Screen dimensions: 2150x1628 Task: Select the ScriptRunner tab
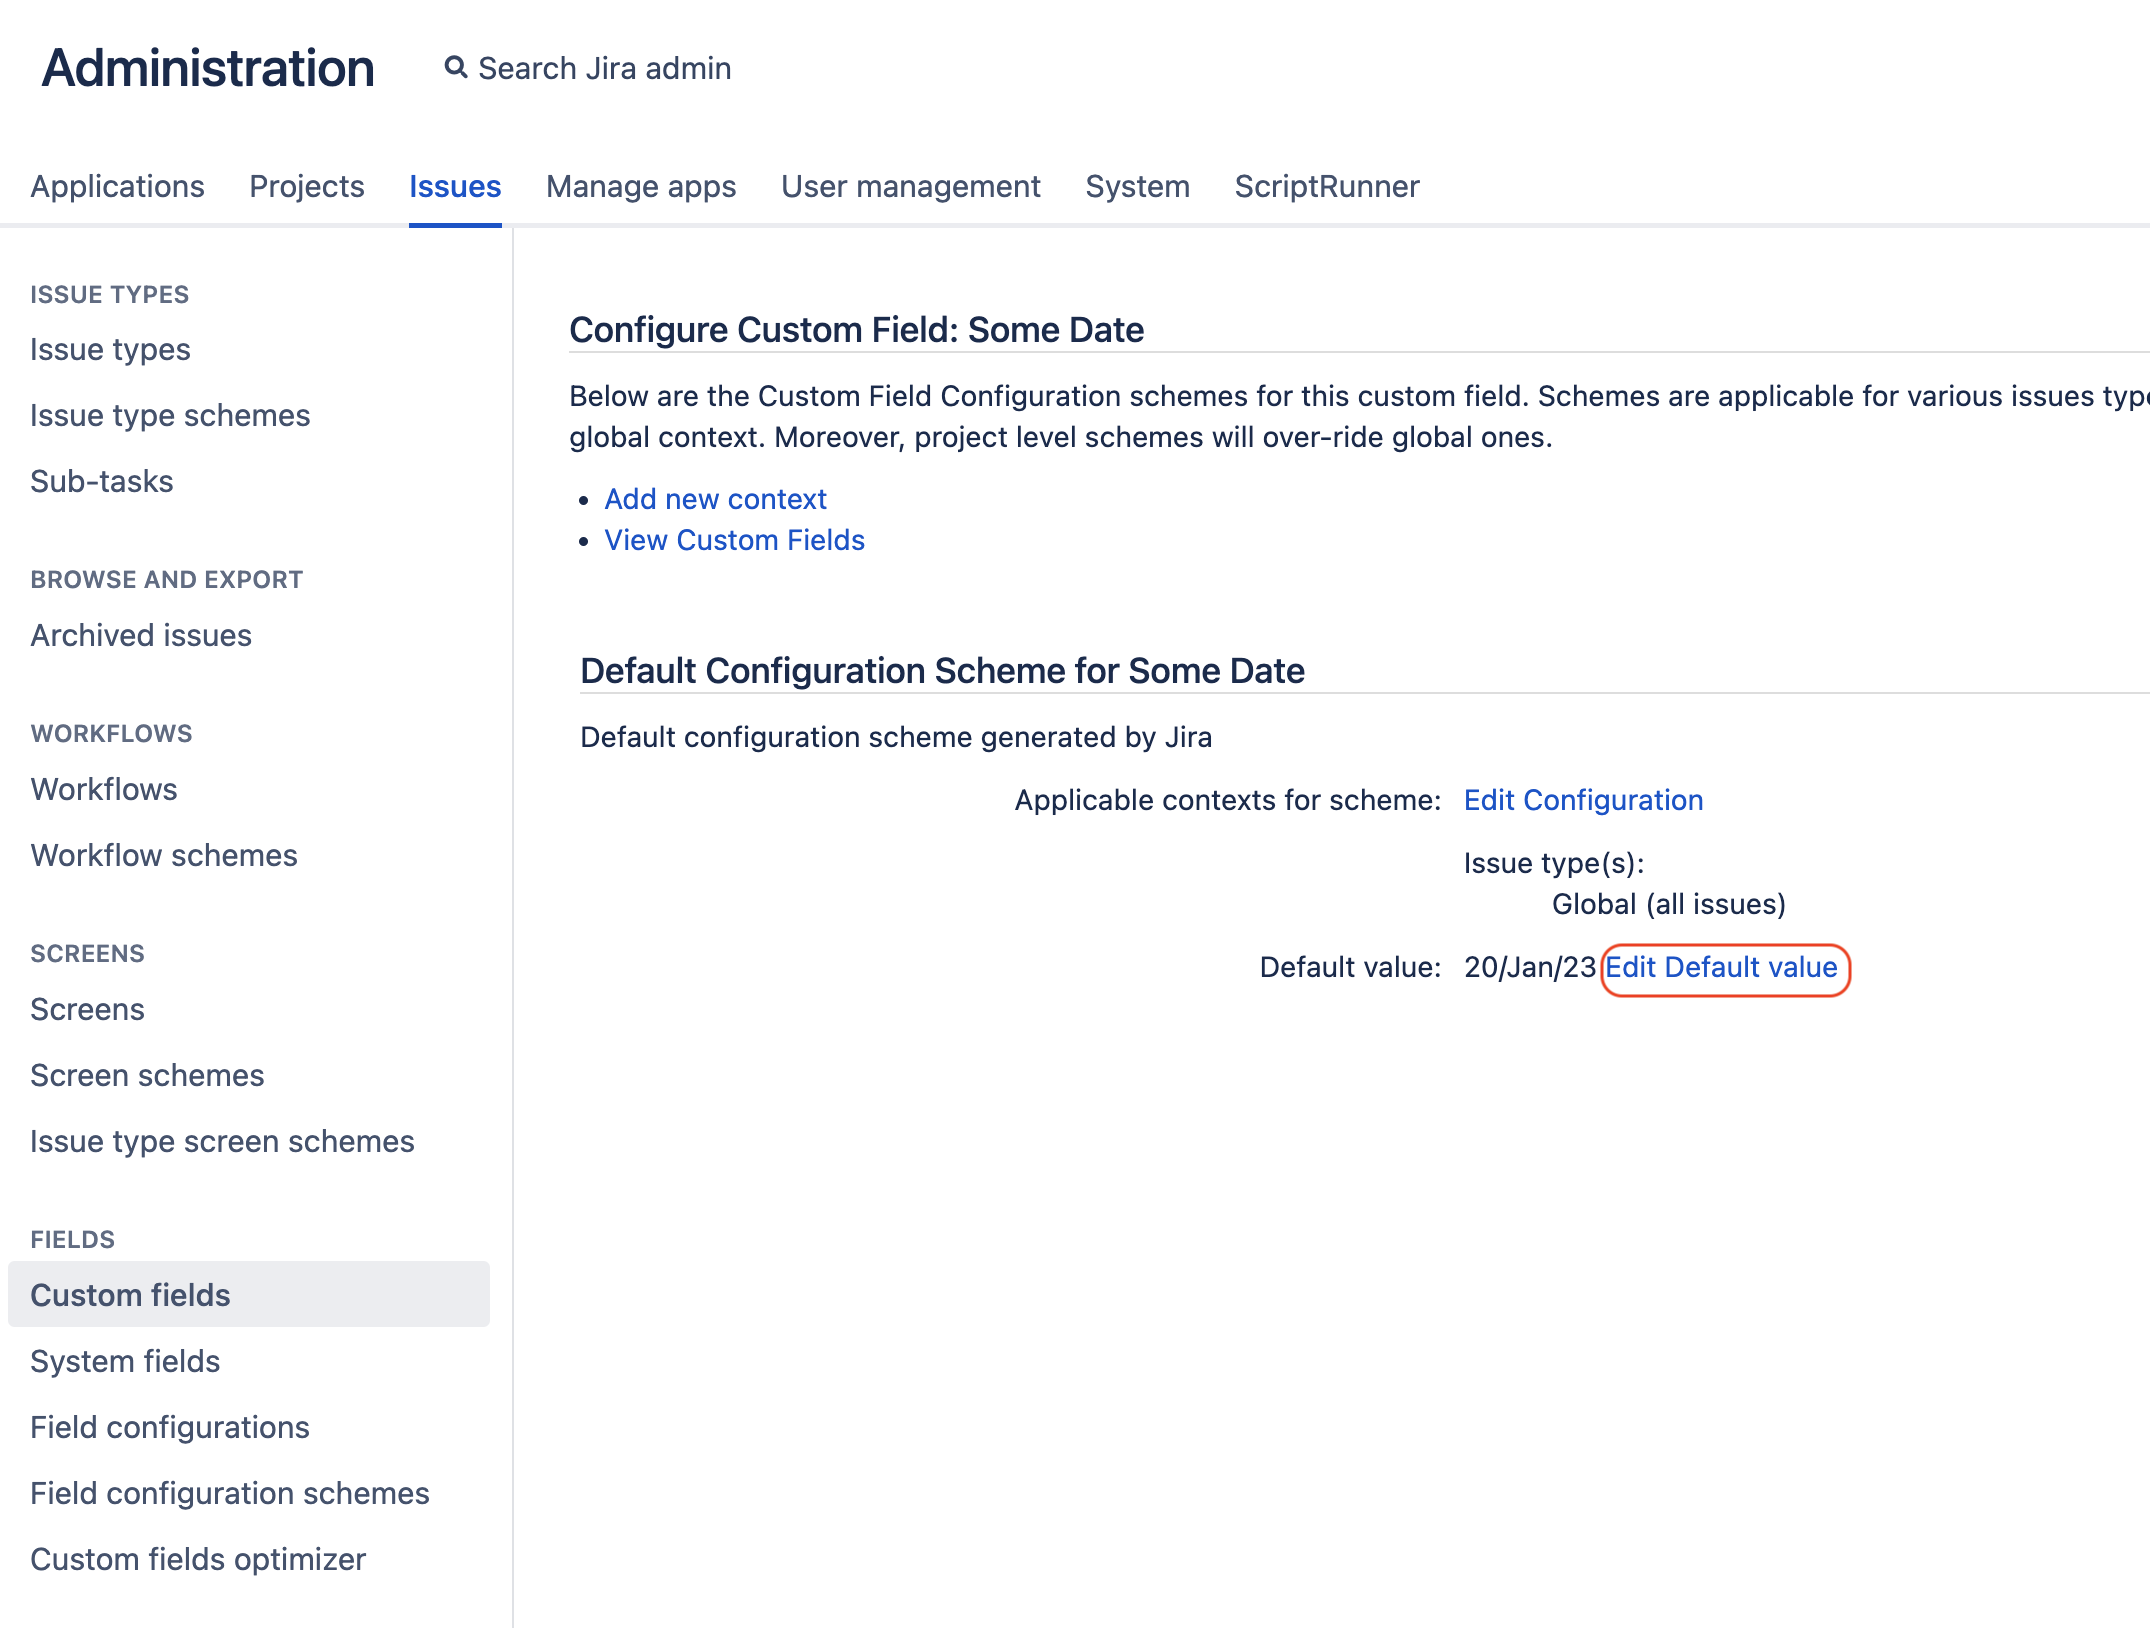(1326, 186)
